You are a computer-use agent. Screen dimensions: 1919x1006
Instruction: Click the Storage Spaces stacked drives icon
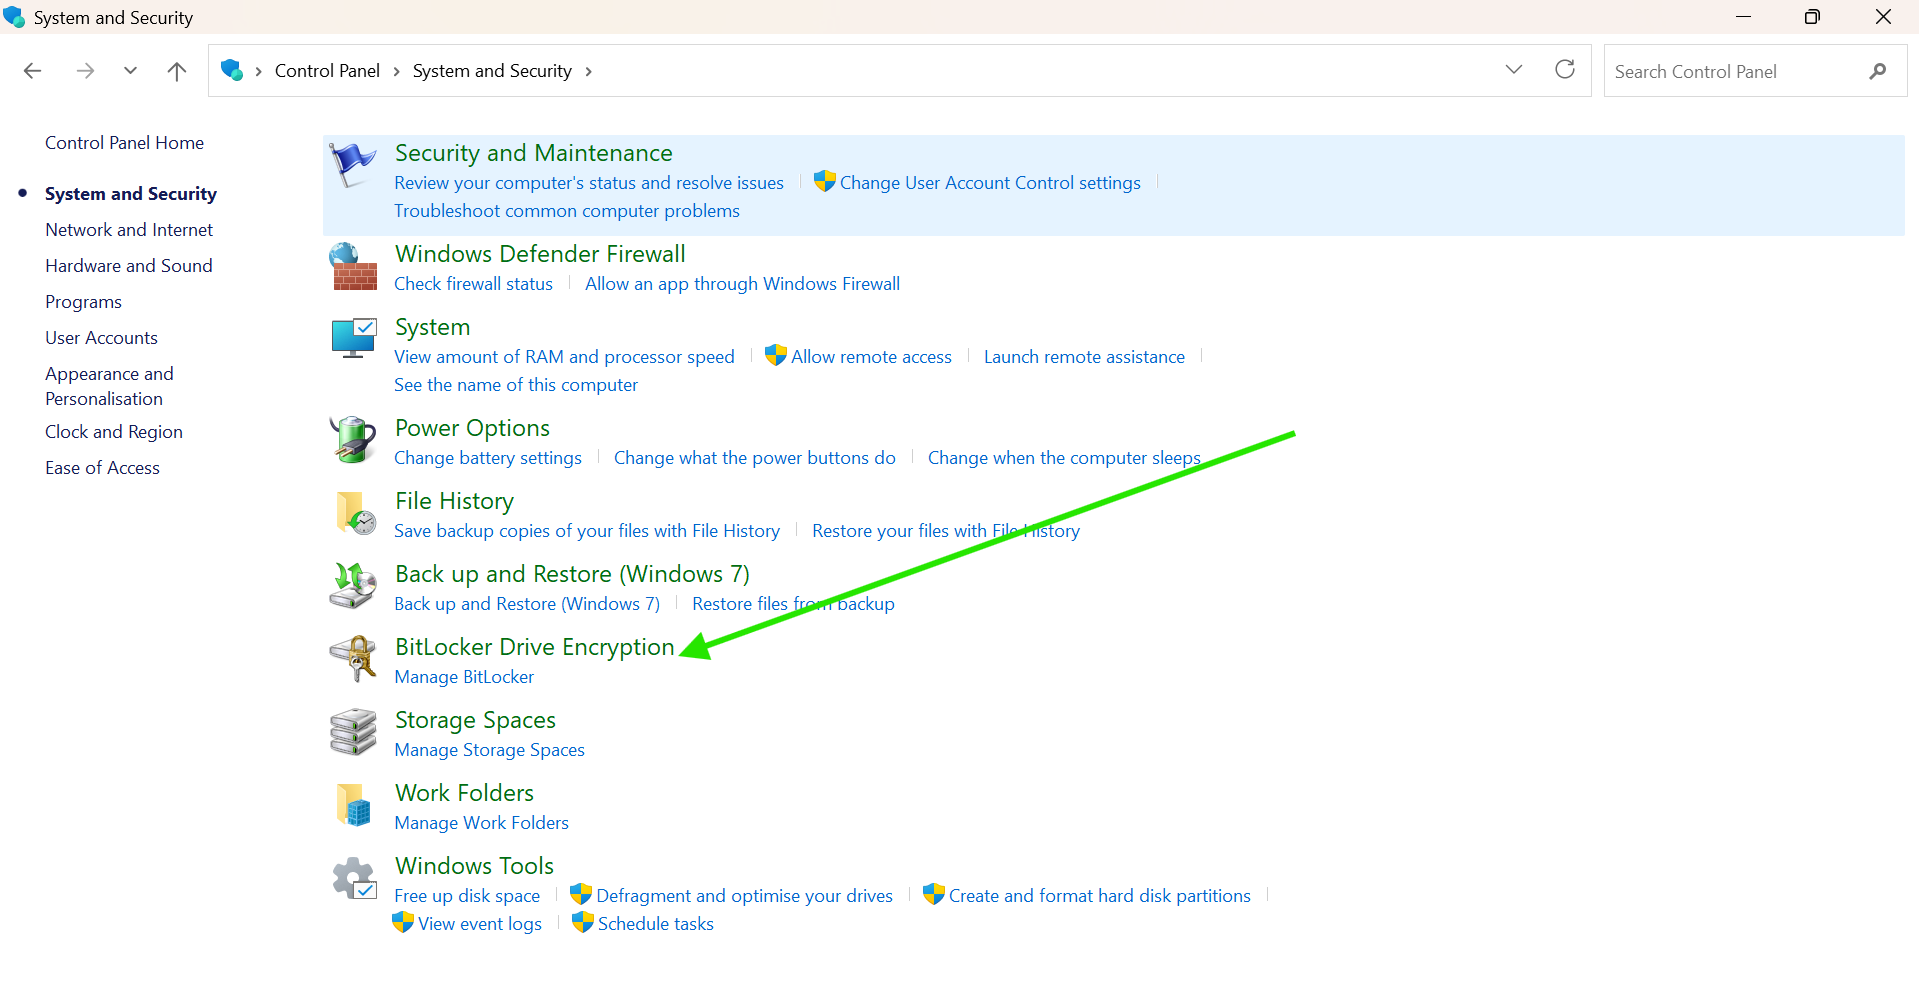tap(353, 732)
